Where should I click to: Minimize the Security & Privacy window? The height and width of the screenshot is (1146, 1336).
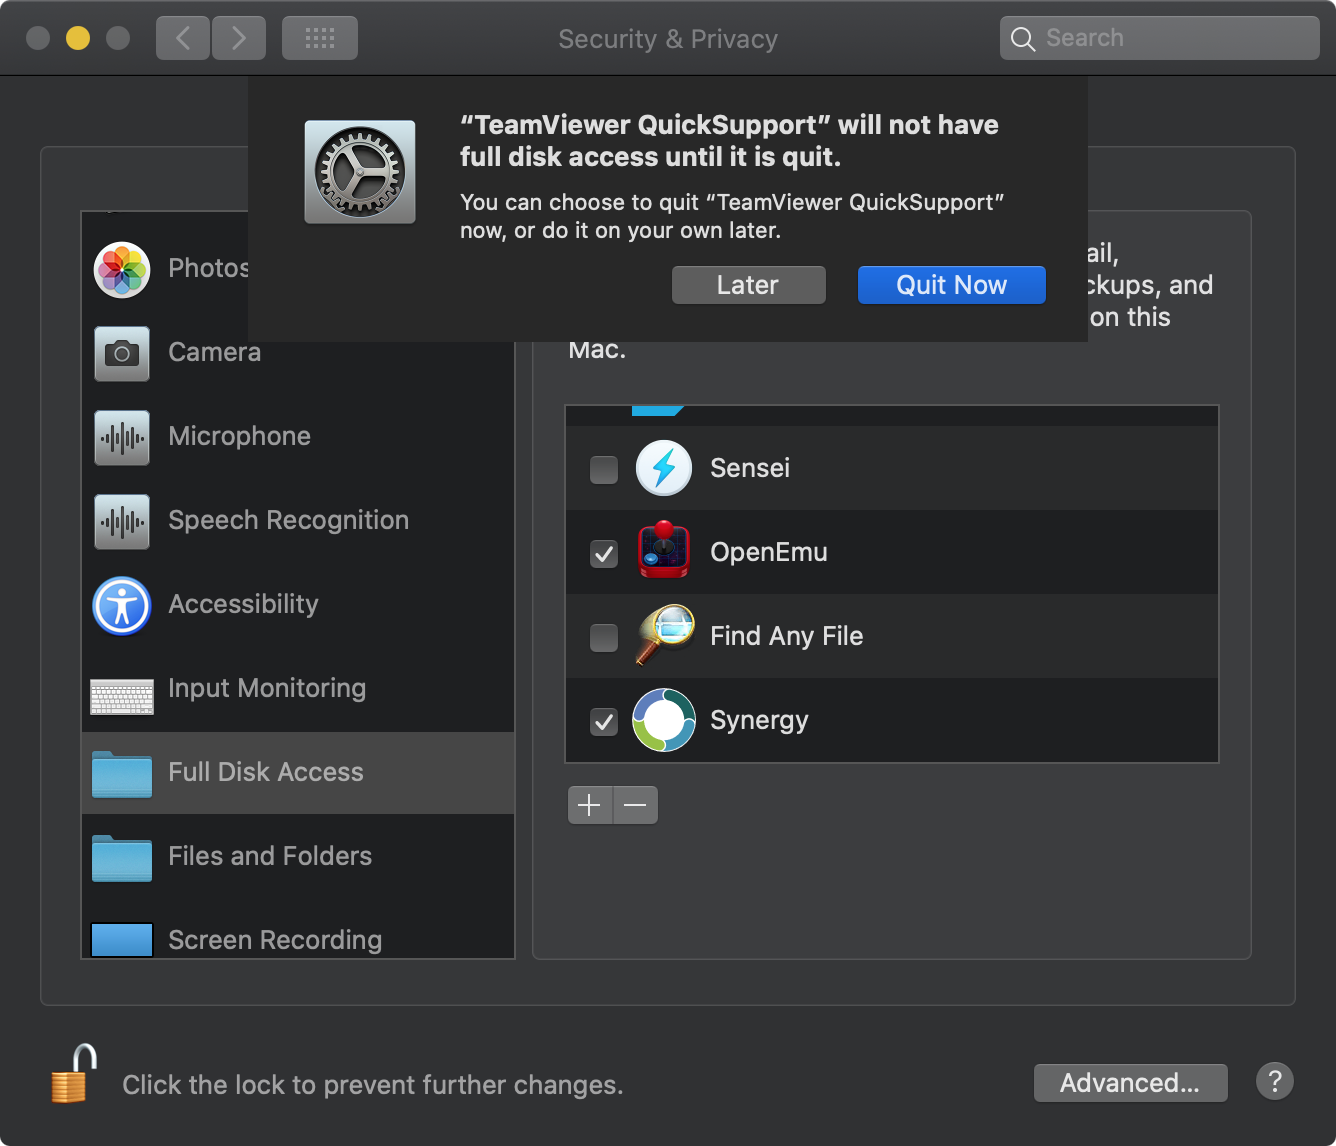[78, 38]
